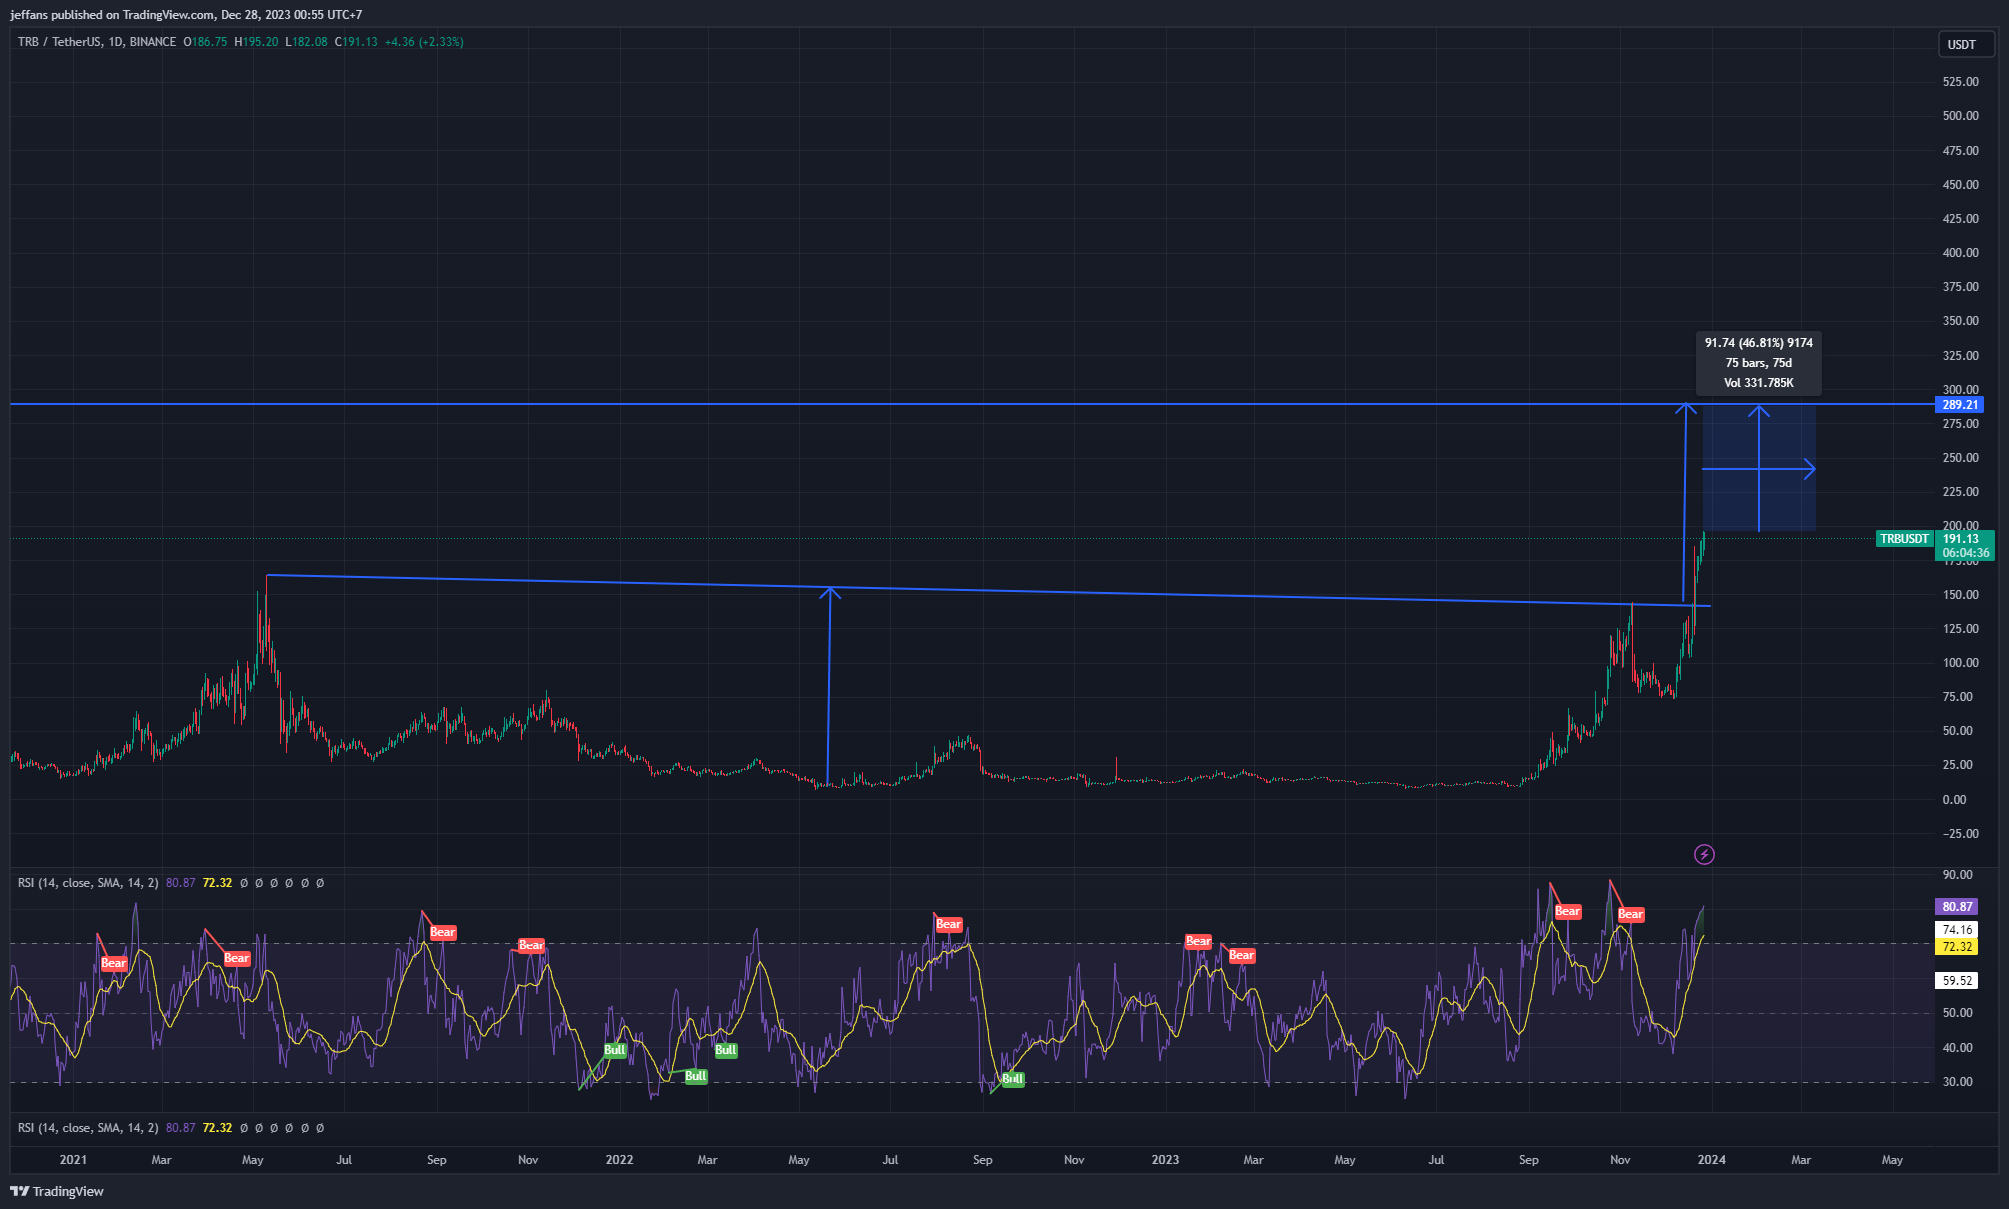The width and height of the screenshot is (2009, 1209).
Task: Click the measurement tooltip showing 91.74 (46.81%)
Action: [x=1758, y=363]
